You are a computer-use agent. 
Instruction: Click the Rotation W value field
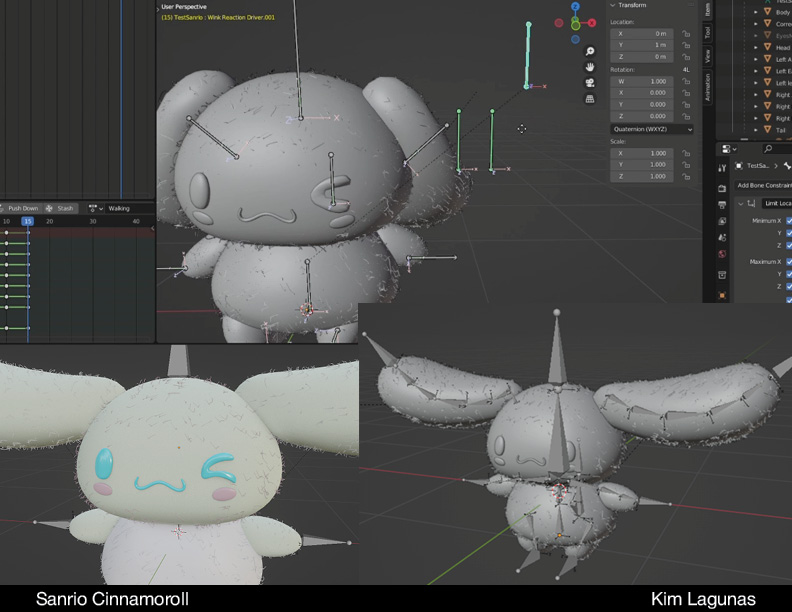point(641,81)
